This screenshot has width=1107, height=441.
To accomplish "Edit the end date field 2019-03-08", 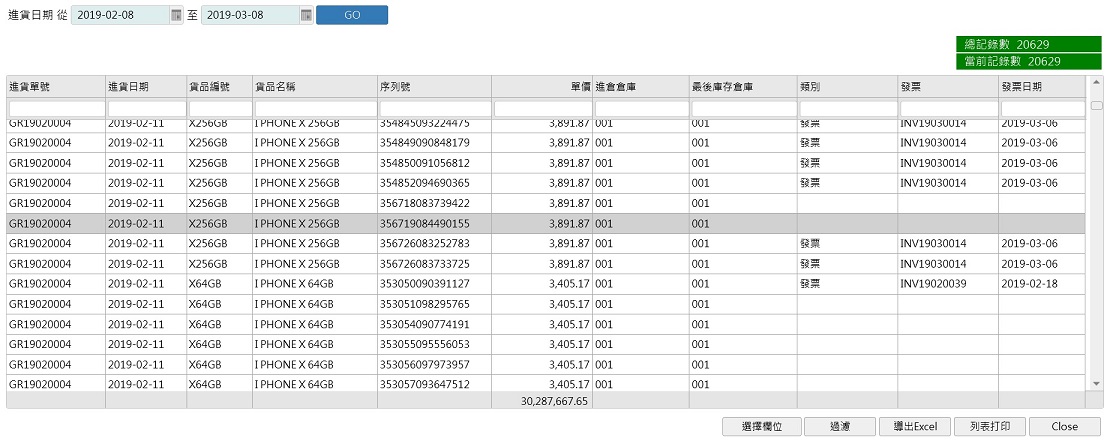I will pyautogui.click(x=251, y=15).
